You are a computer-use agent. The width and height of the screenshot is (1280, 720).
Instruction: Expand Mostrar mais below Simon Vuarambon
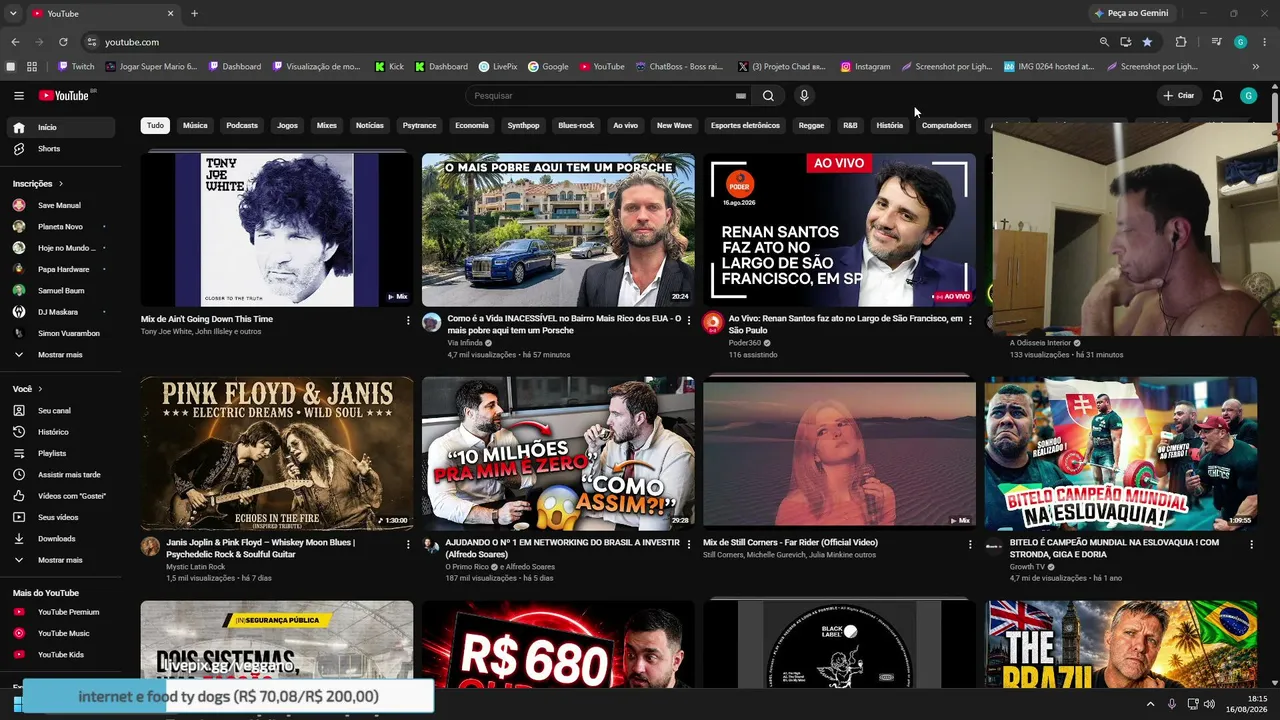[x=62, y=355]
